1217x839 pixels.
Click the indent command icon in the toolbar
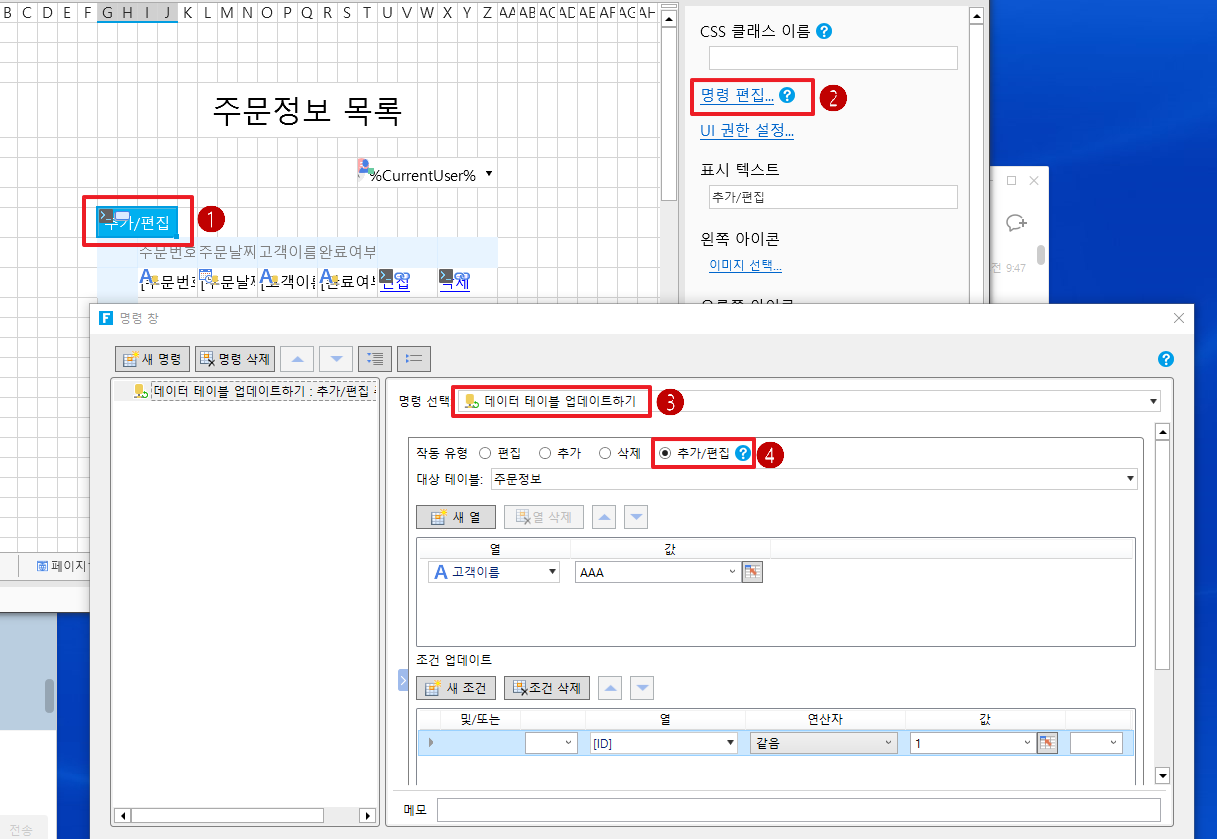[374, 359]
